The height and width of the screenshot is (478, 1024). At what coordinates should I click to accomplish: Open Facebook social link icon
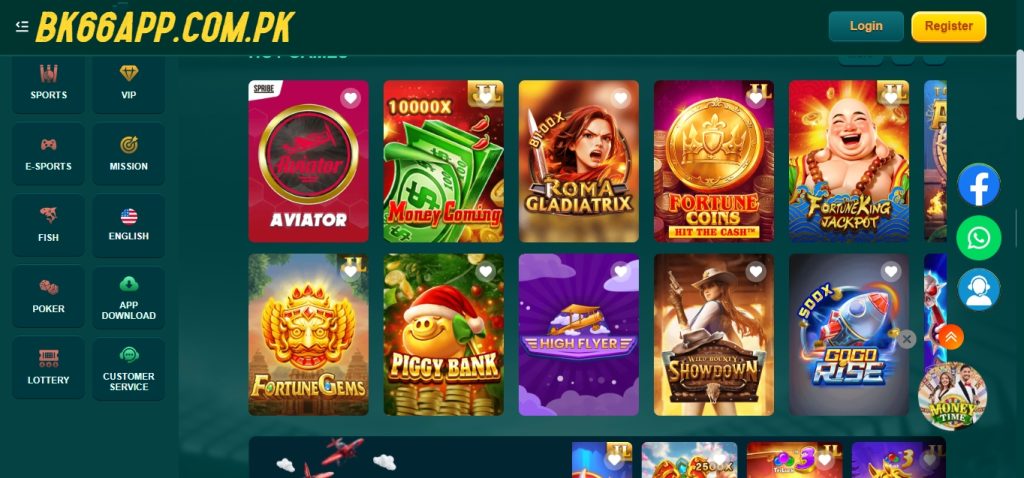[x=978, y=185]
